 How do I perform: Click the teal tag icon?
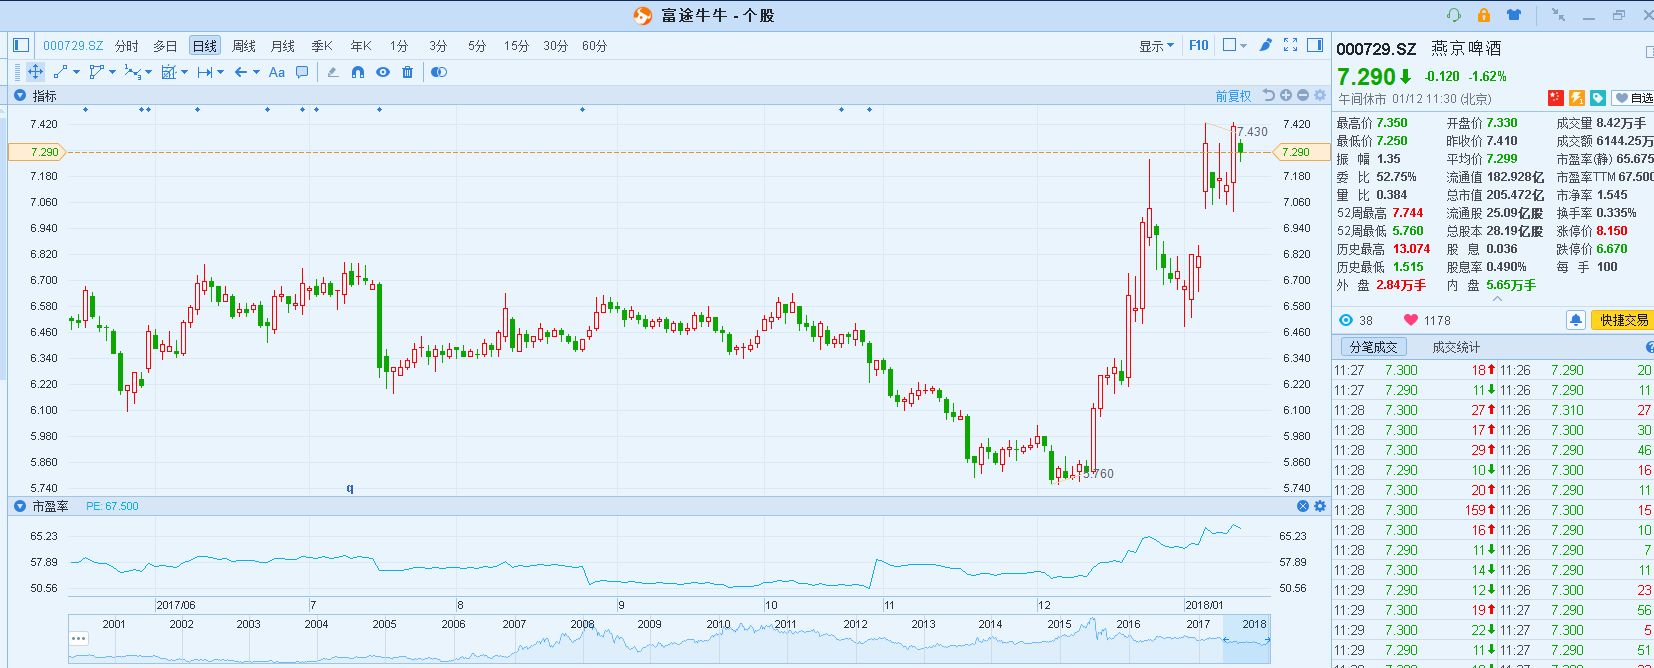[1598, 97]
